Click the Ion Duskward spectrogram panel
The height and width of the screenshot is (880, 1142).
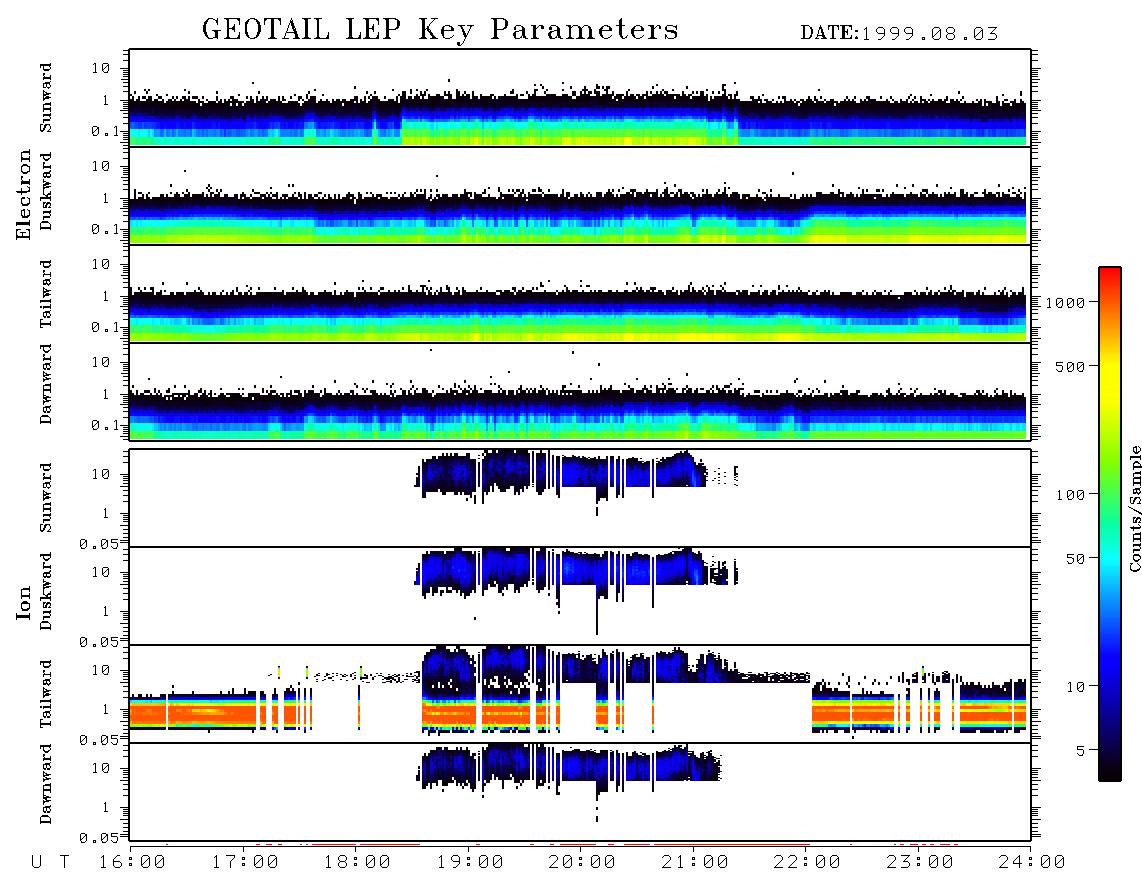580,595
